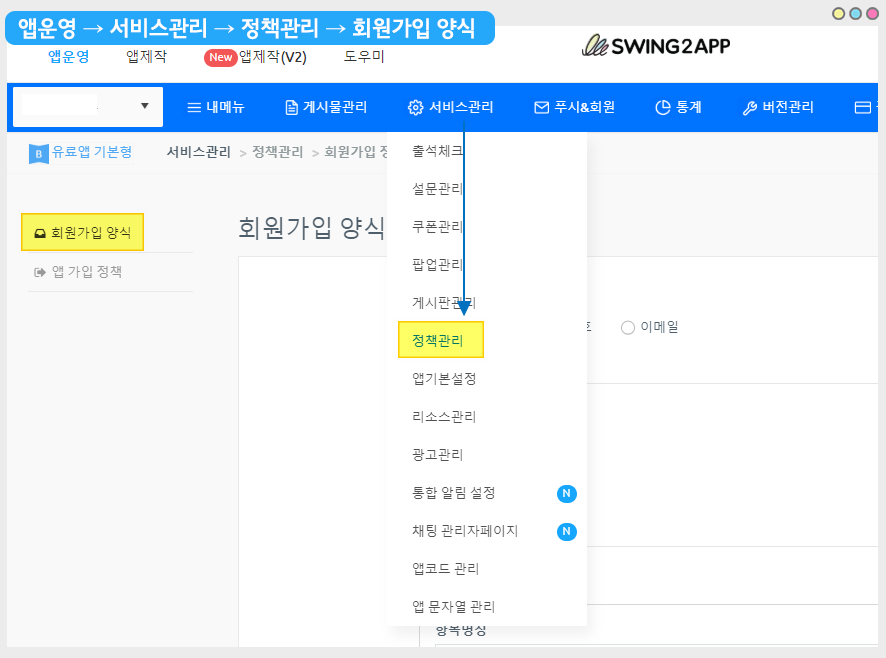
Task: Open the app selector dropdown arrow
Action: point(144,106)
